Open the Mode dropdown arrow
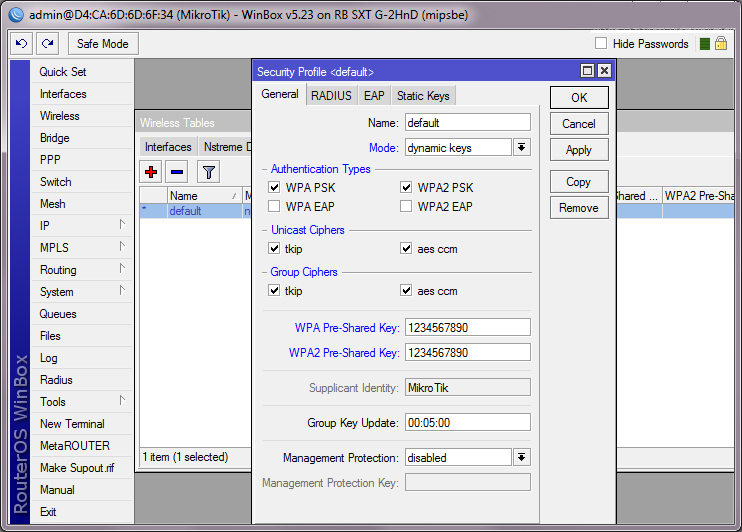The height and width of the screenshot is (532, 742). click(x=522, y=148)
